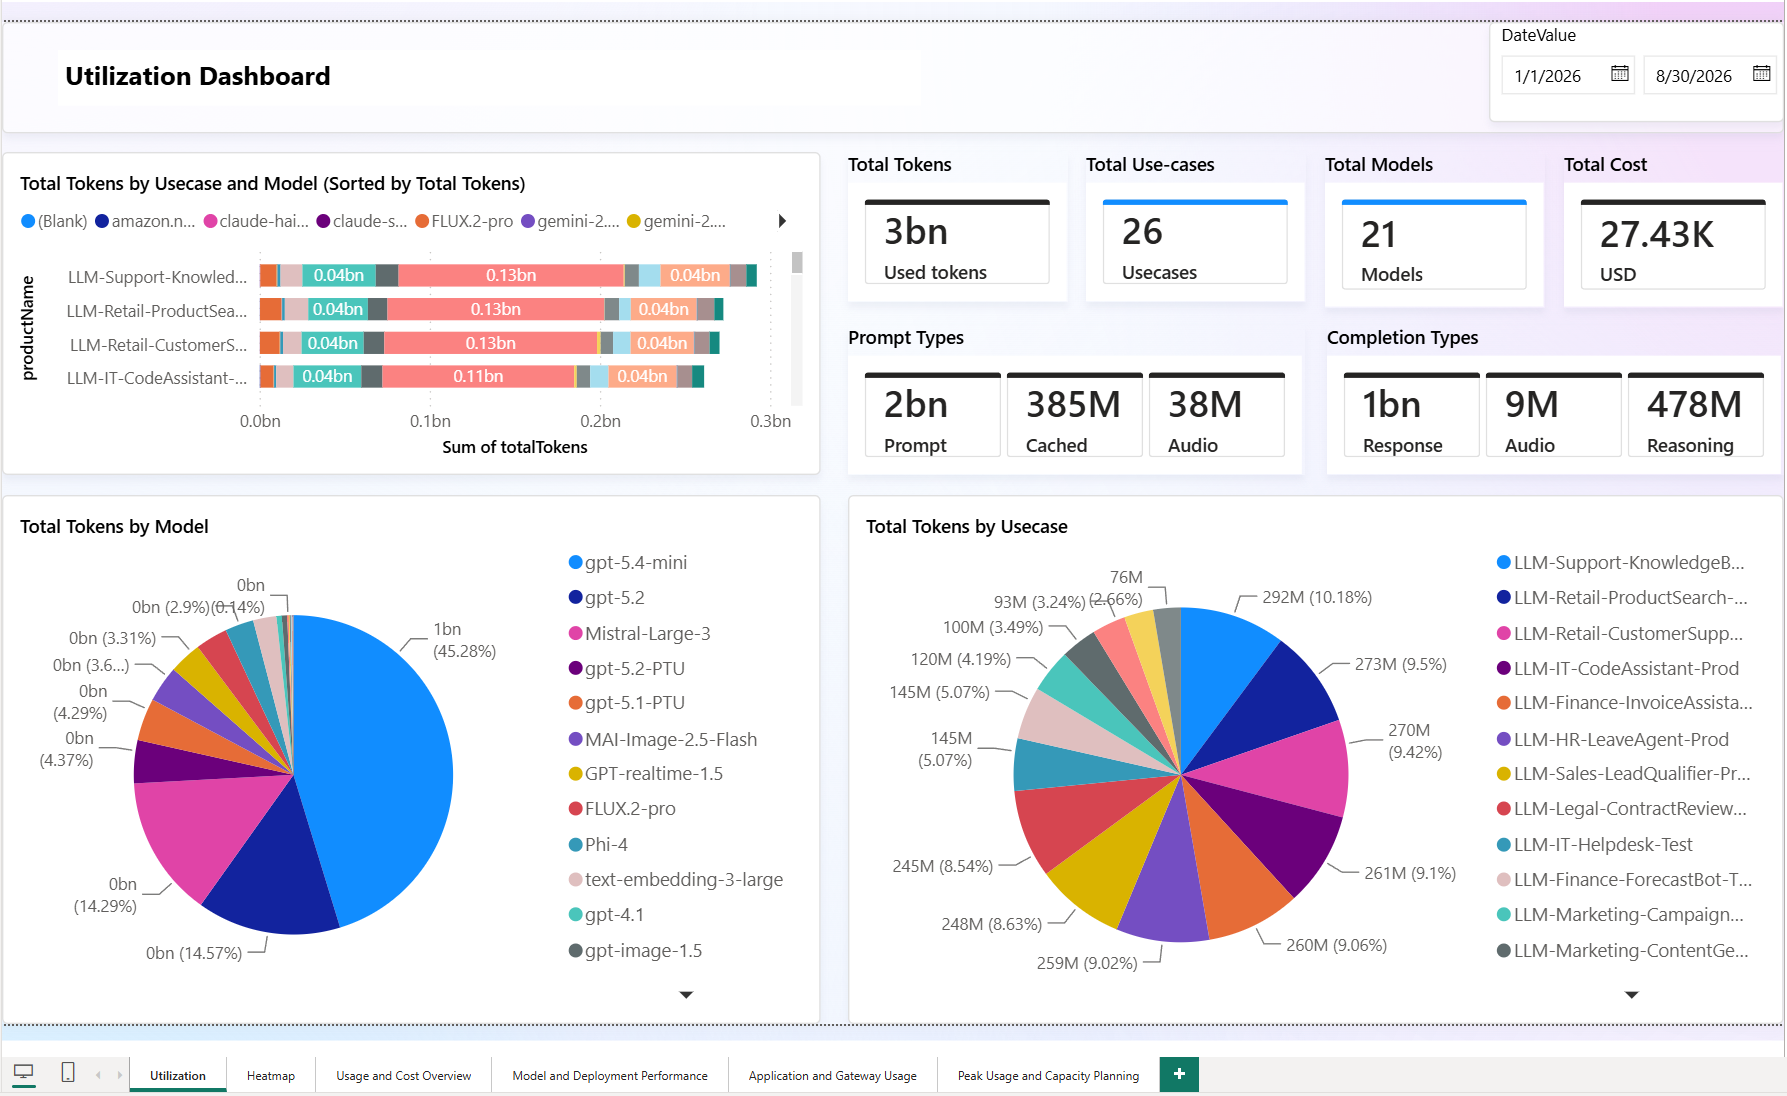Open the end date calendar picker icon
This screenshot has width=1787, height=1096.
pyautogui.click(x=1761, y=74)
